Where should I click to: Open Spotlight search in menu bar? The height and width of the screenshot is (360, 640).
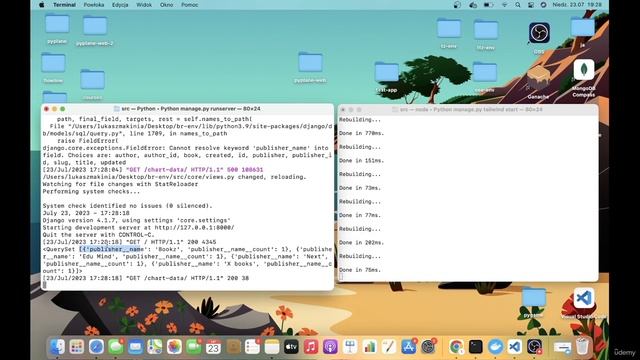(x=518, y=5)
